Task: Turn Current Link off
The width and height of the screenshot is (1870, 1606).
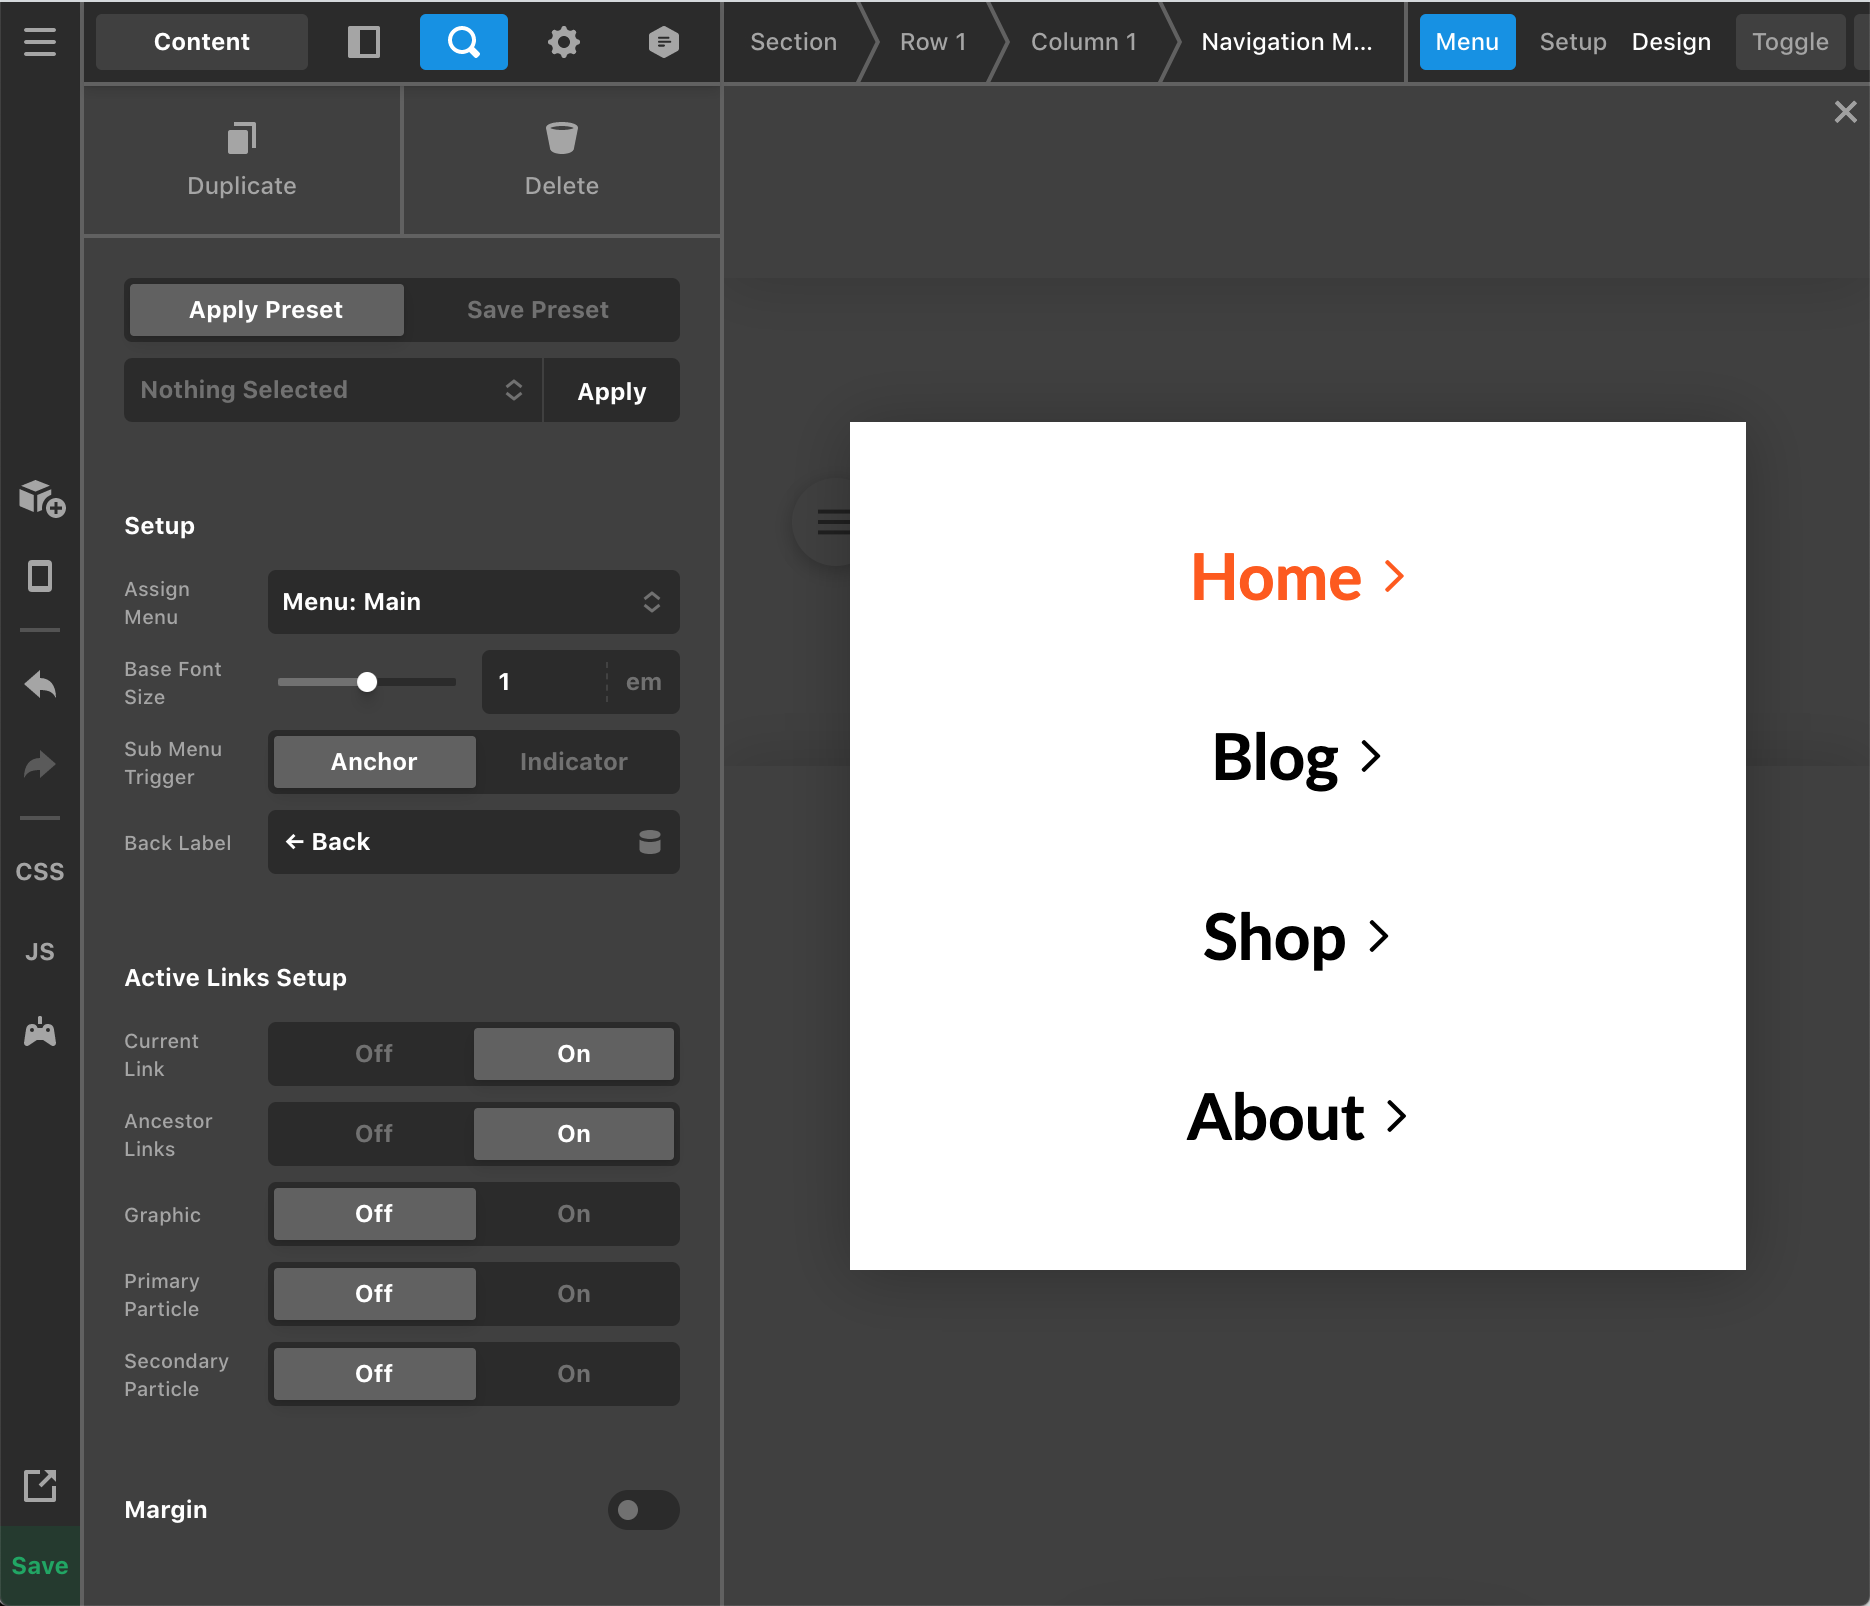Action: click(x=374, y=1054)
